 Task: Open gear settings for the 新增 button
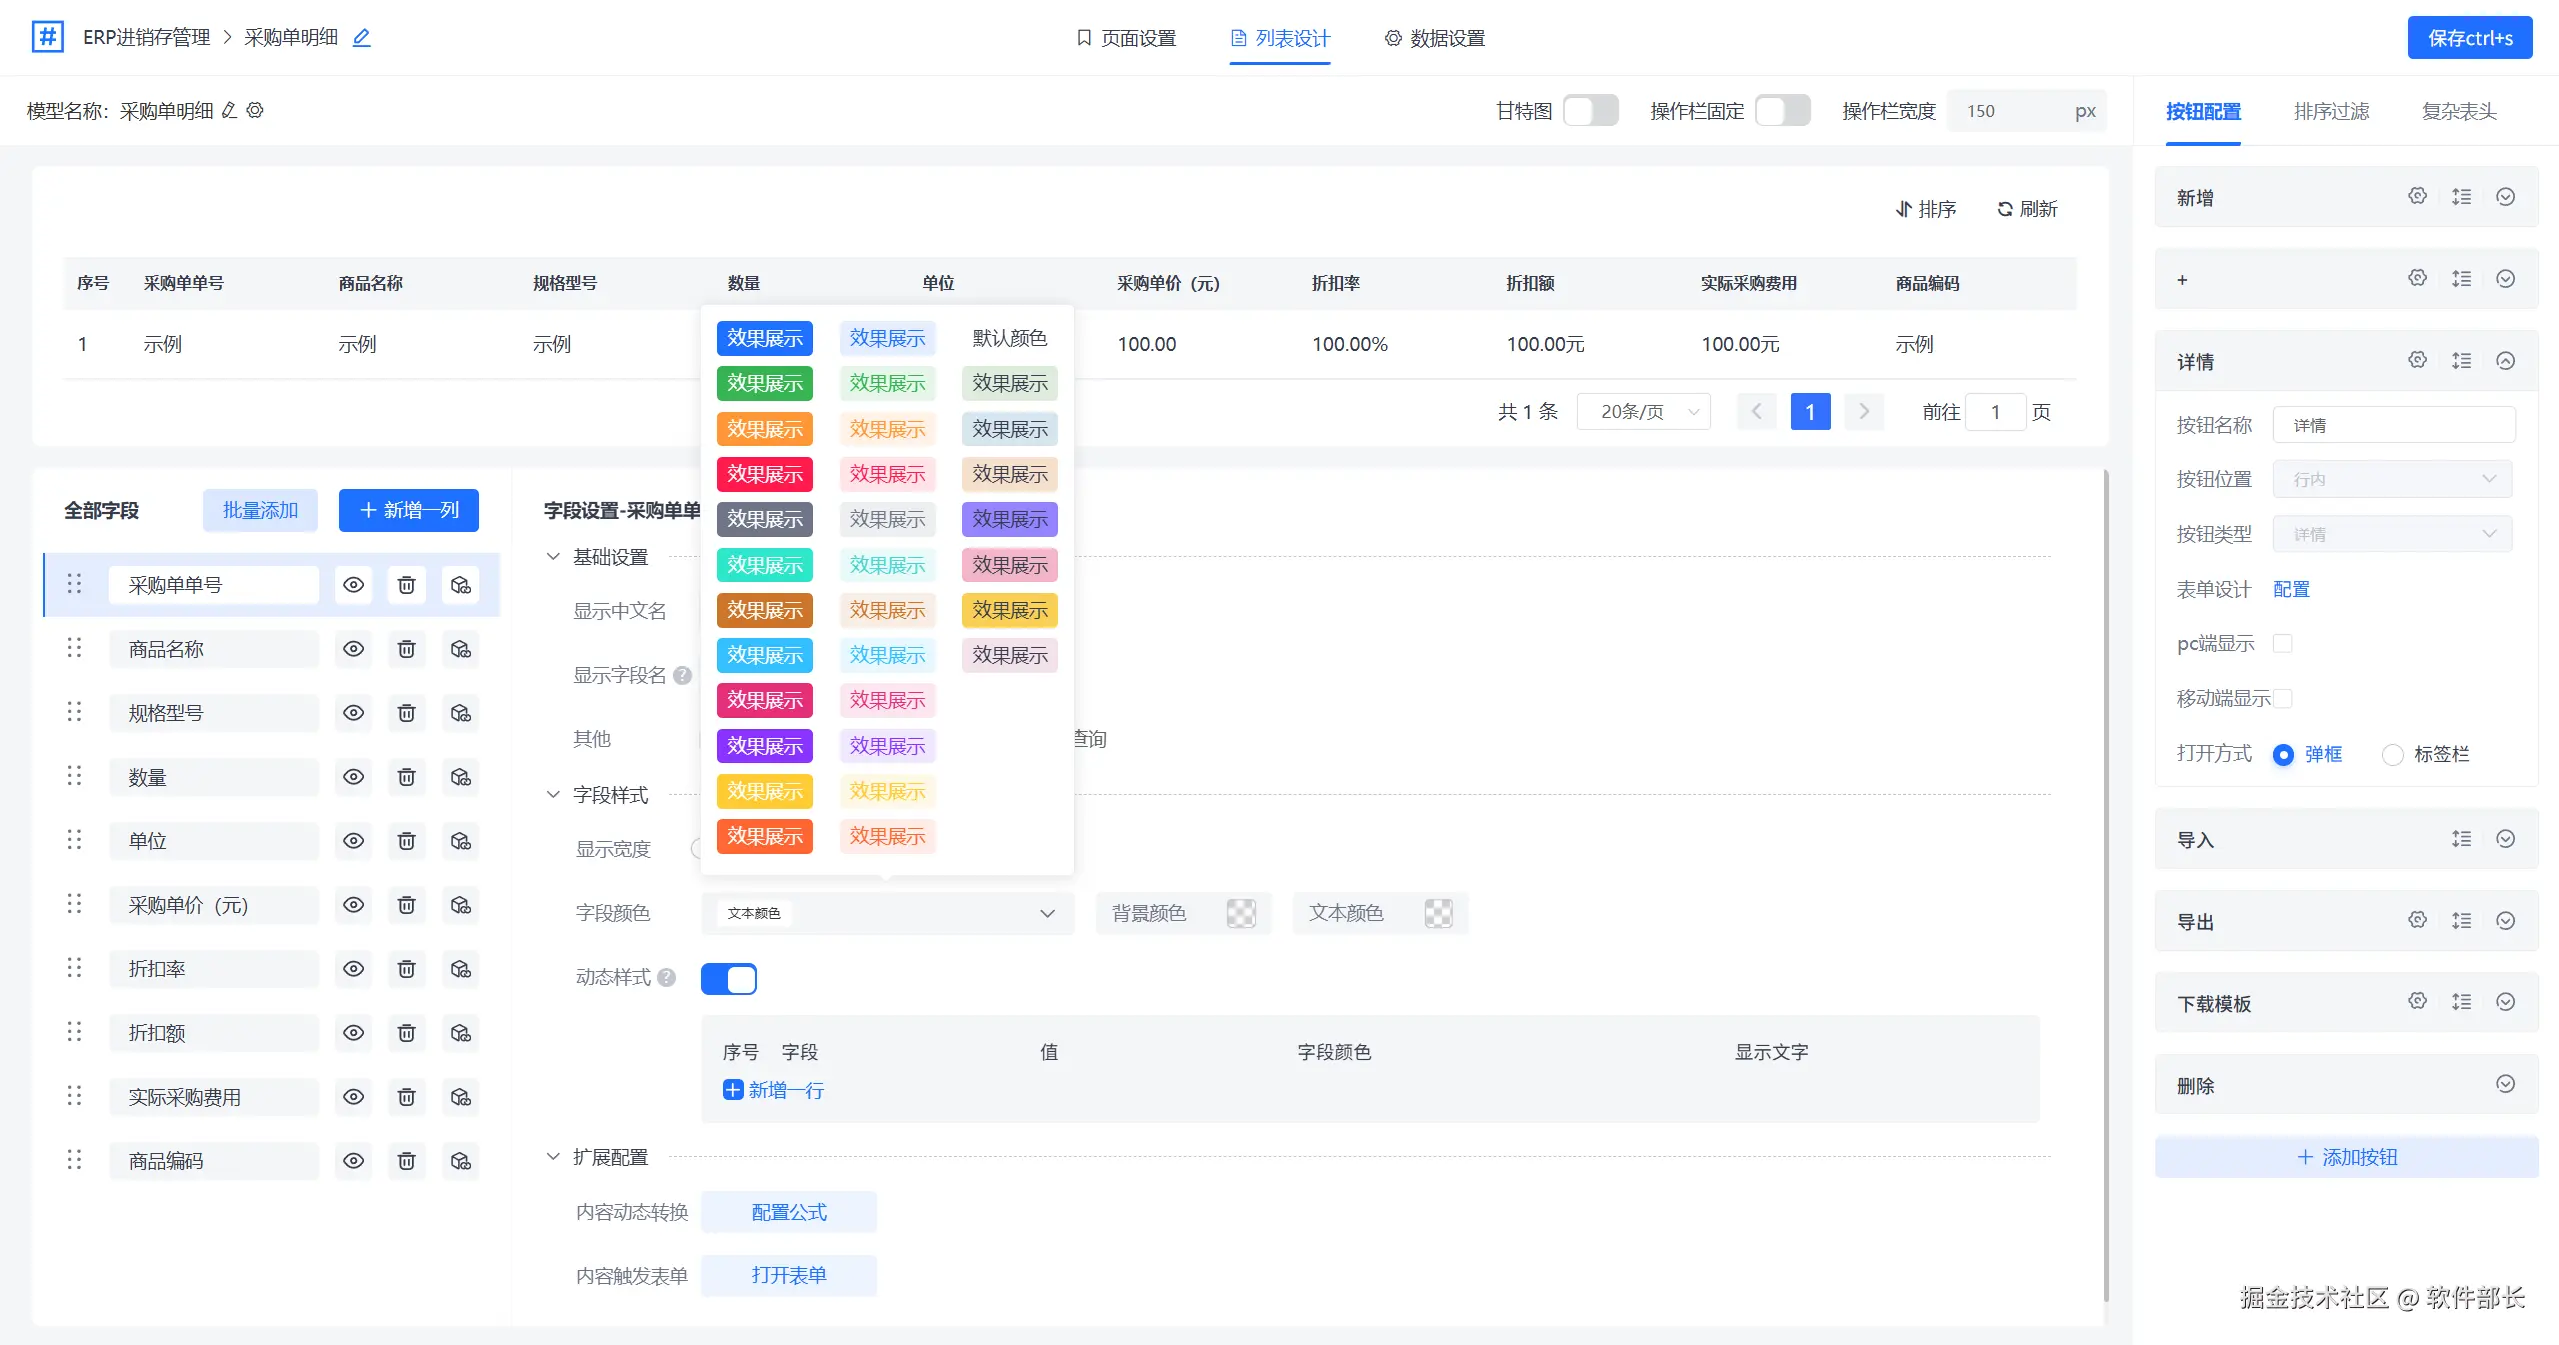(x=2417, y=197)
